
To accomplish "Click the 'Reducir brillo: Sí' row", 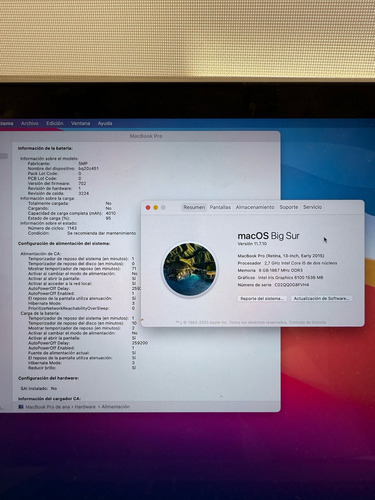I will point(82,368).
